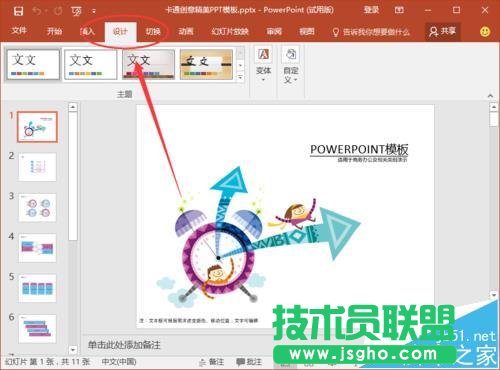Click the 登录 sign-in link
Viewport: 500px width, 370px height.
[371, 10]
